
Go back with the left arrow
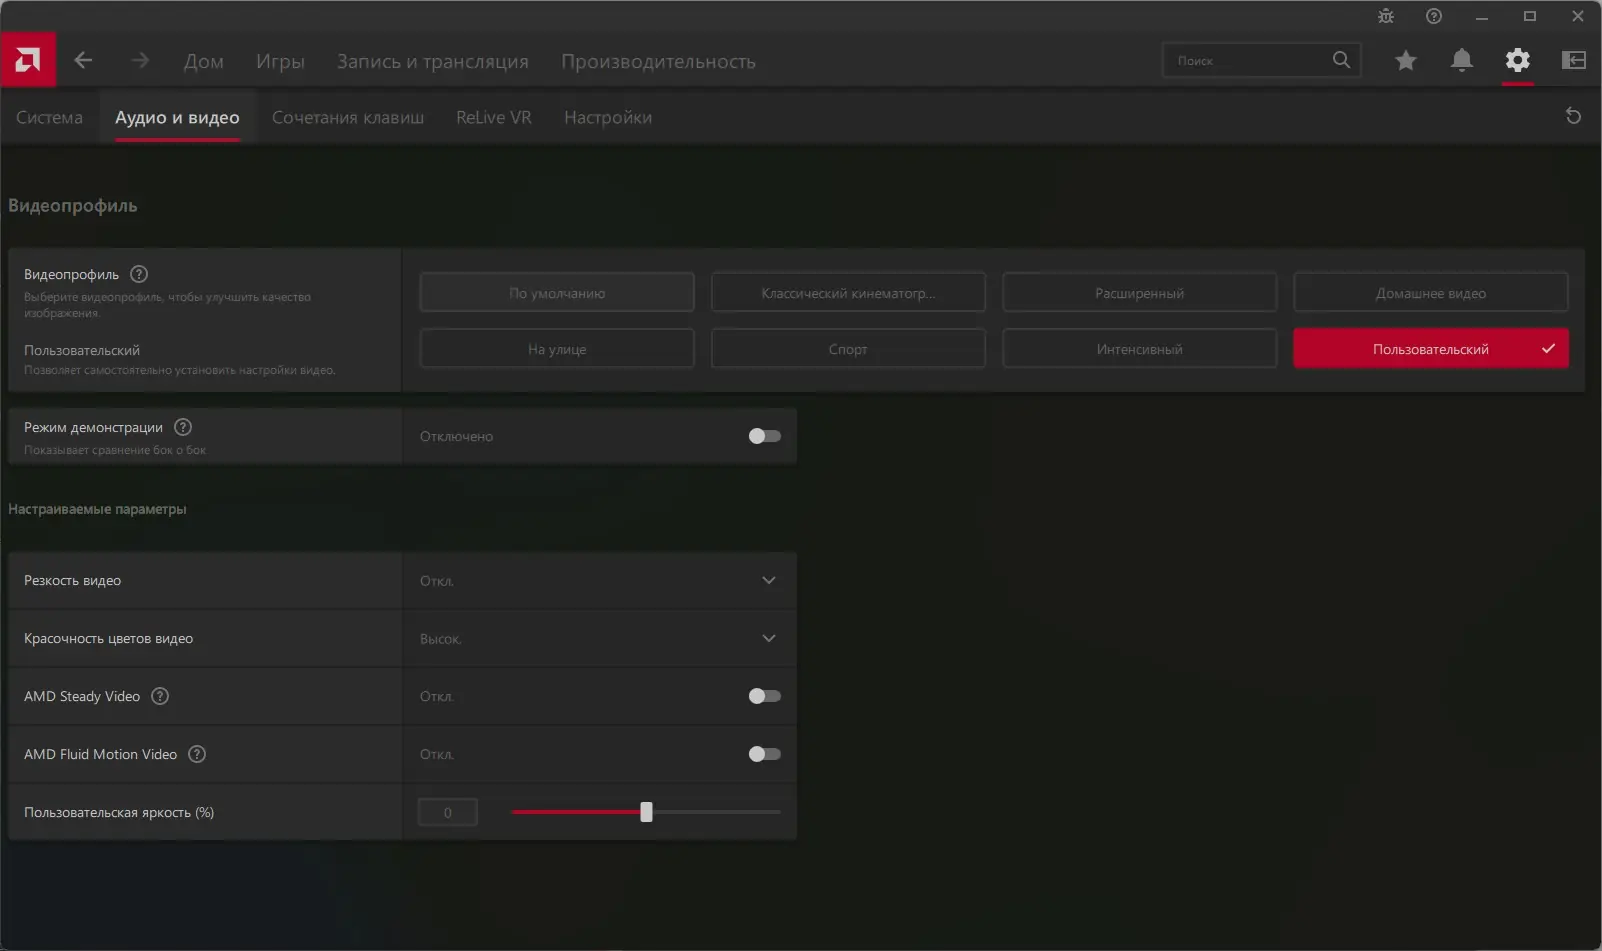(84, 60)
